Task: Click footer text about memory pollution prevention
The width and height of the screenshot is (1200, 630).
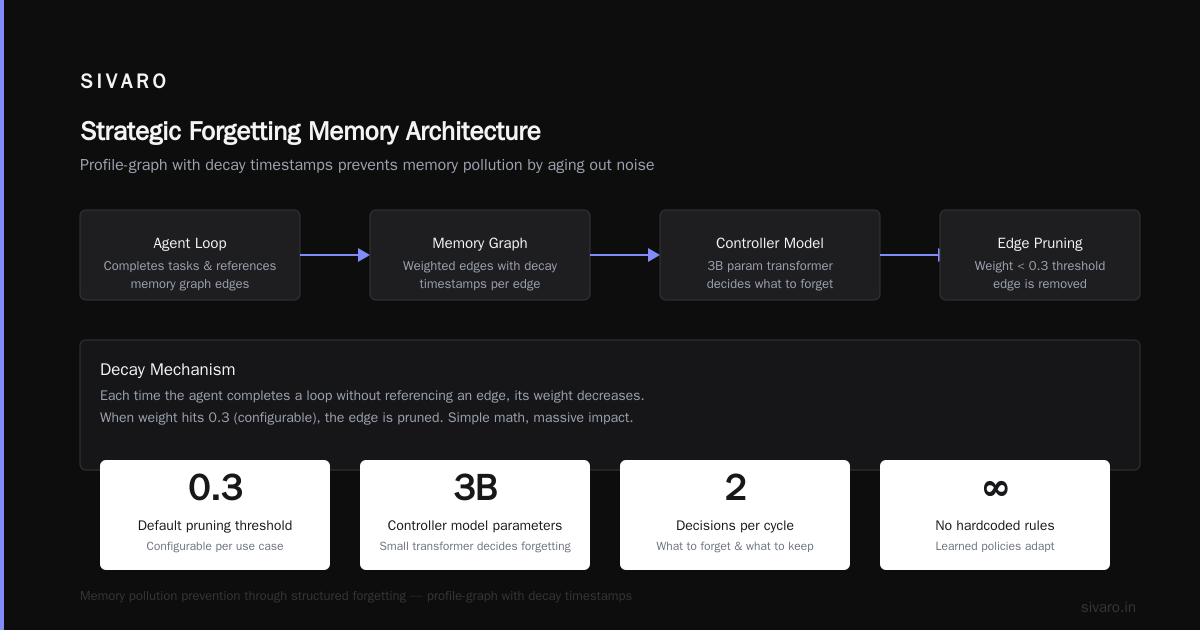Action: tap(356, 596)
